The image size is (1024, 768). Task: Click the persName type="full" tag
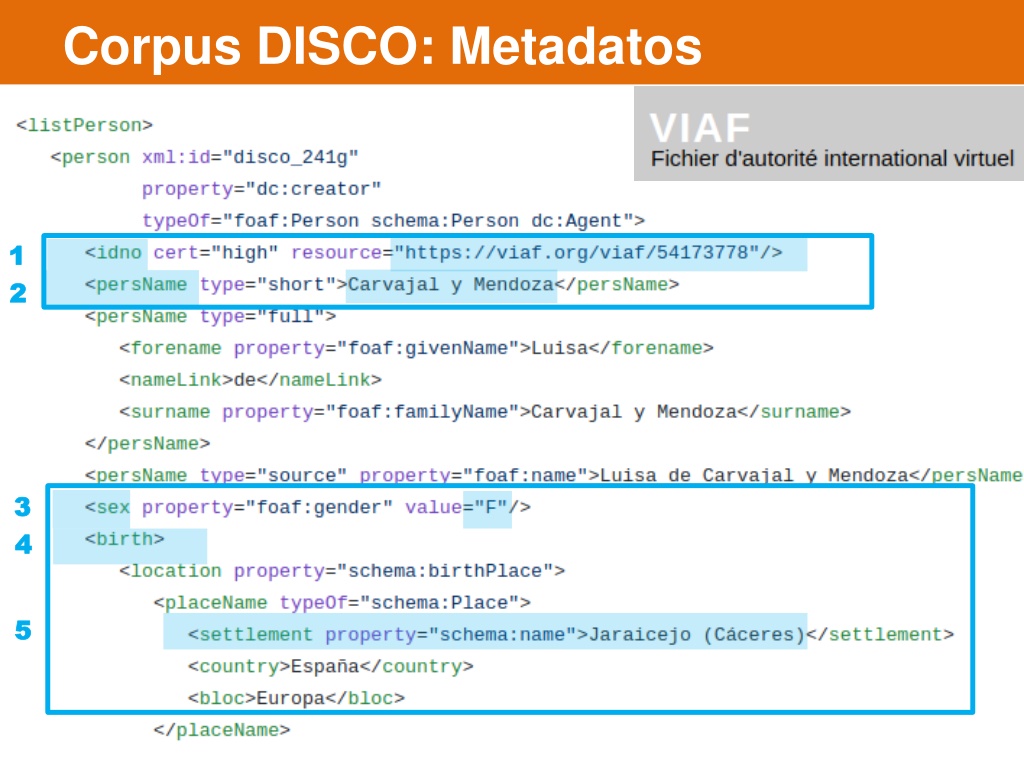tap(210, 316)
